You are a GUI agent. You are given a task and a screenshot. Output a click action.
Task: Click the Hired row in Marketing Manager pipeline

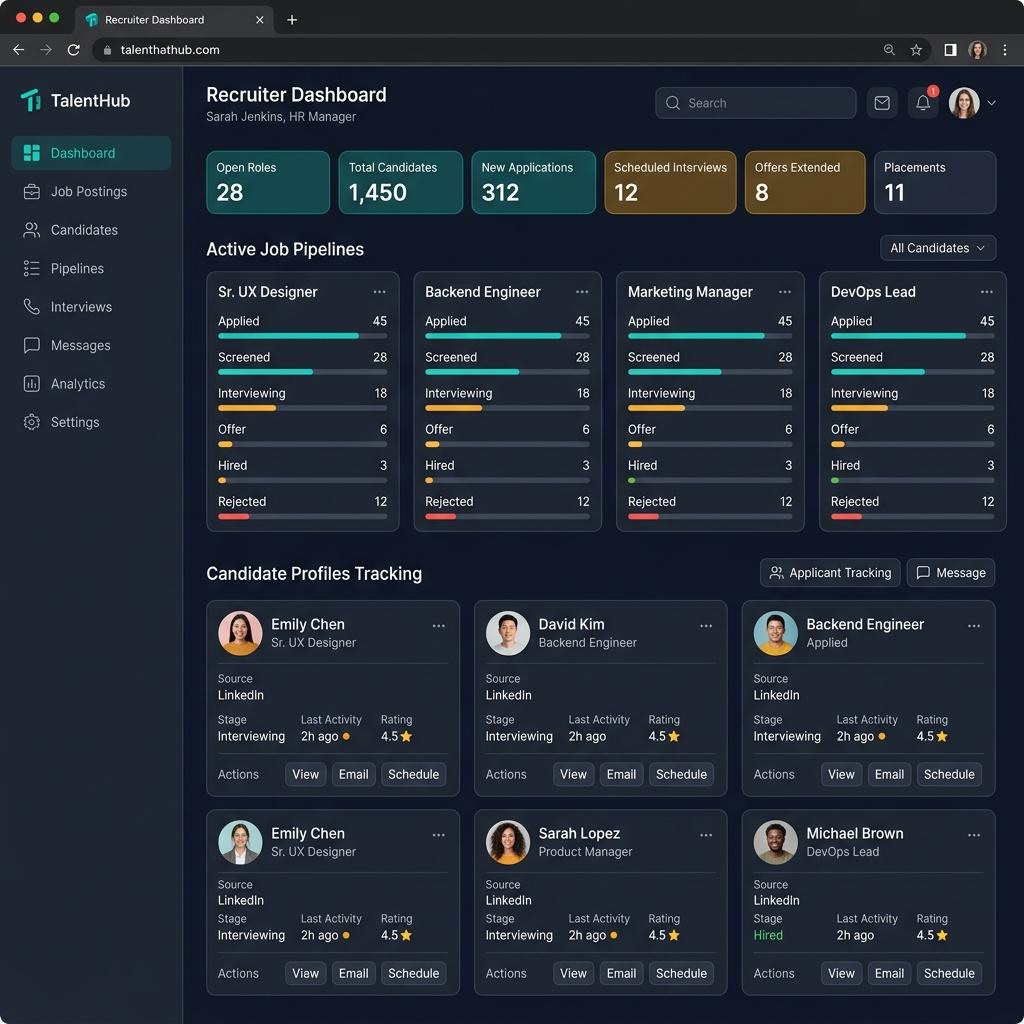[710, 471]
